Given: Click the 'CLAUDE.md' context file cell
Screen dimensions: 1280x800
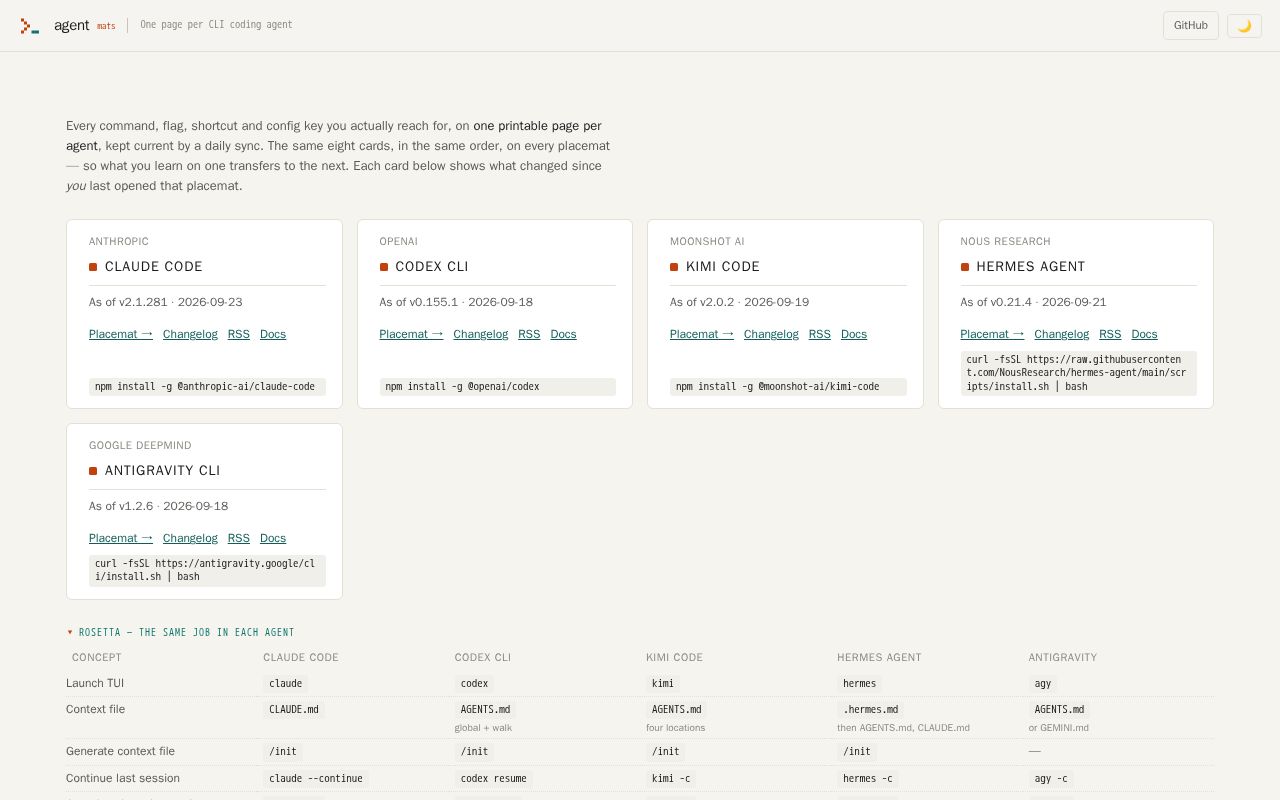Looking at the screenshot, I should [294, 709].
